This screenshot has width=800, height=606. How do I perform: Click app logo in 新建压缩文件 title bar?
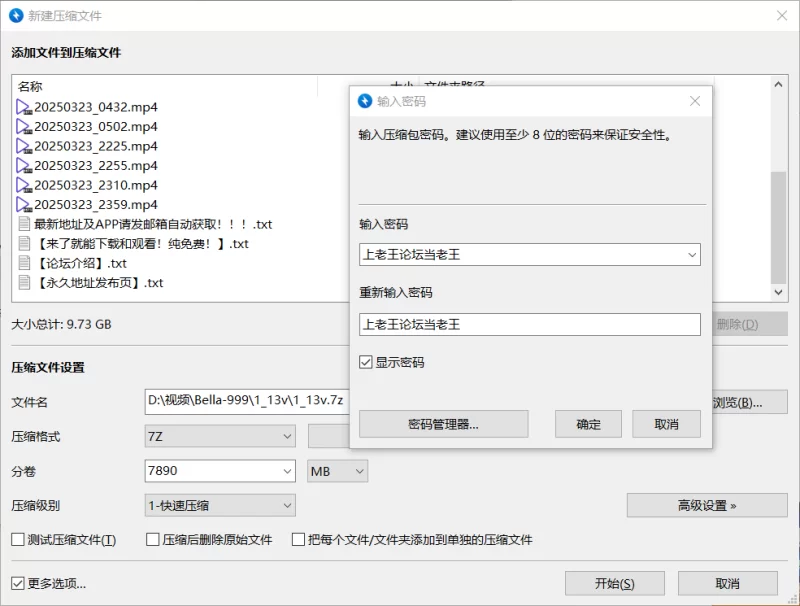pos(16,15)
